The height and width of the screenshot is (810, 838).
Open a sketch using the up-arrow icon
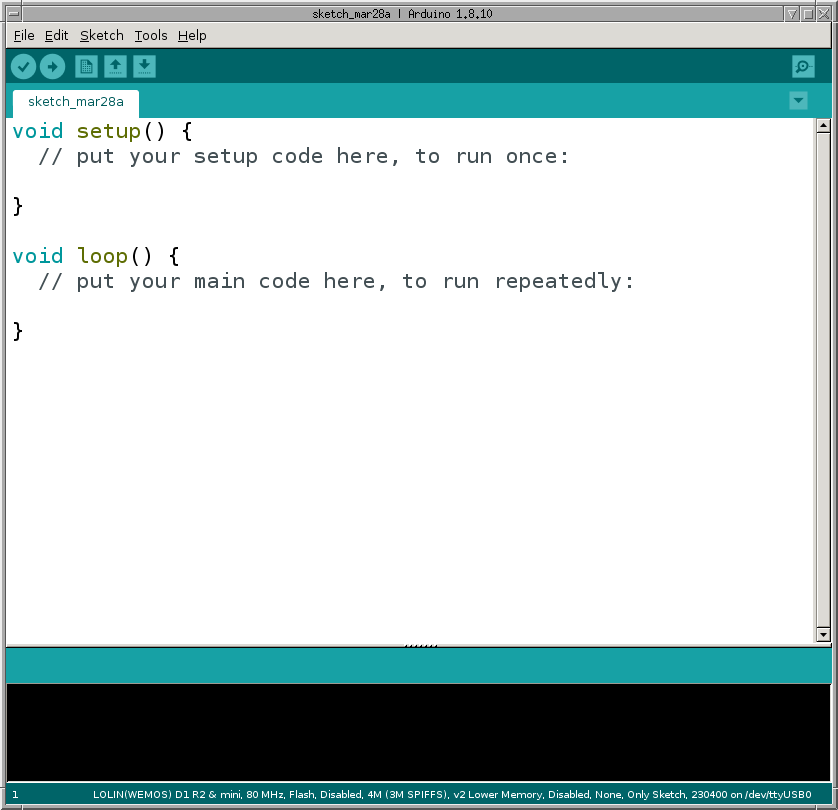[x=115, y=67]
